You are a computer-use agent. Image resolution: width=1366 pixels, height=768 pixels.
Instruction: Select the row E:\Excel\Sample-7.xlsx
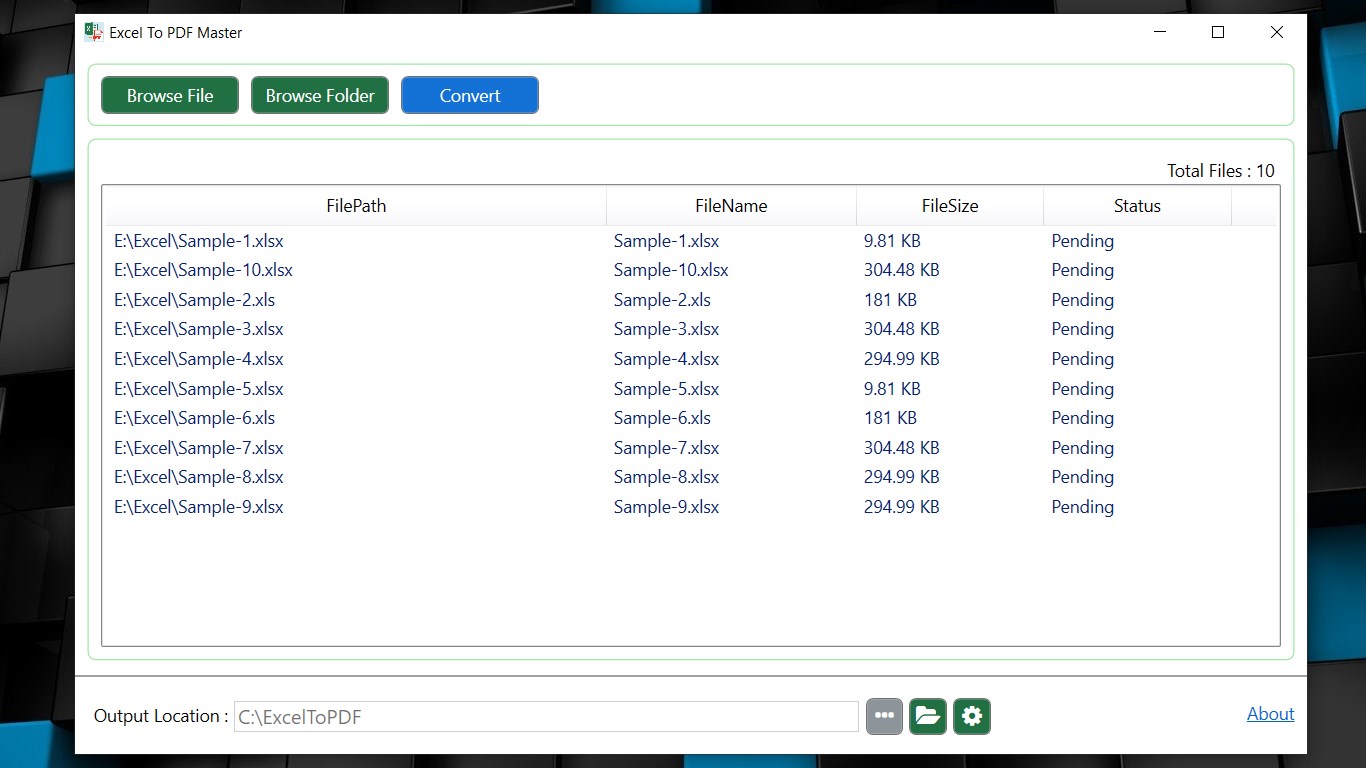[691, 448]
